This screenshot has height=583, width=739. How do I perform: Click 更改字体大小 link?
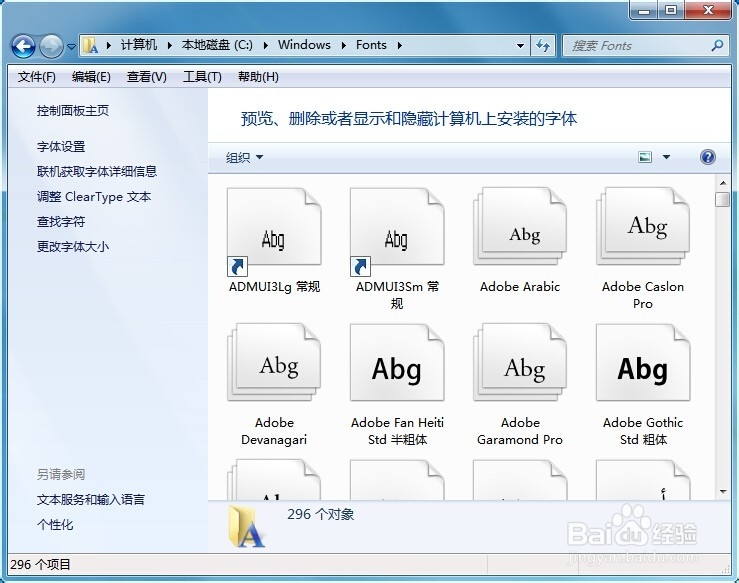tap(73, 246)
